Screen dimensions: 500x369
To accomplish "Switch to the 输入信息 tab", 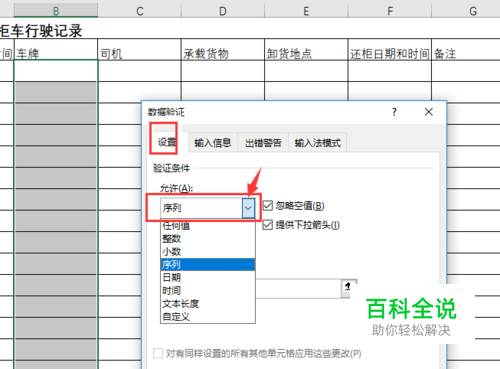I will [213, 143].
